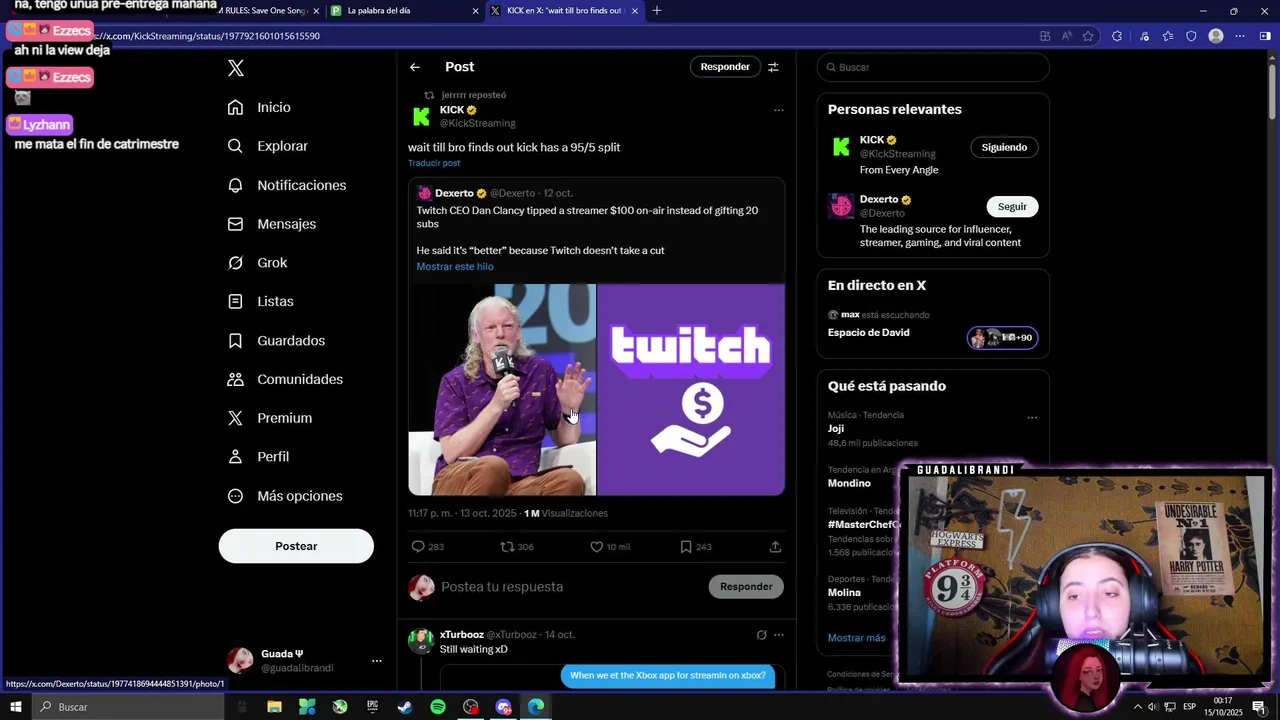Viewport: 1280px width, 720px height.
Task: Click Mostrar más under trends
Action: tap(857, 638)
